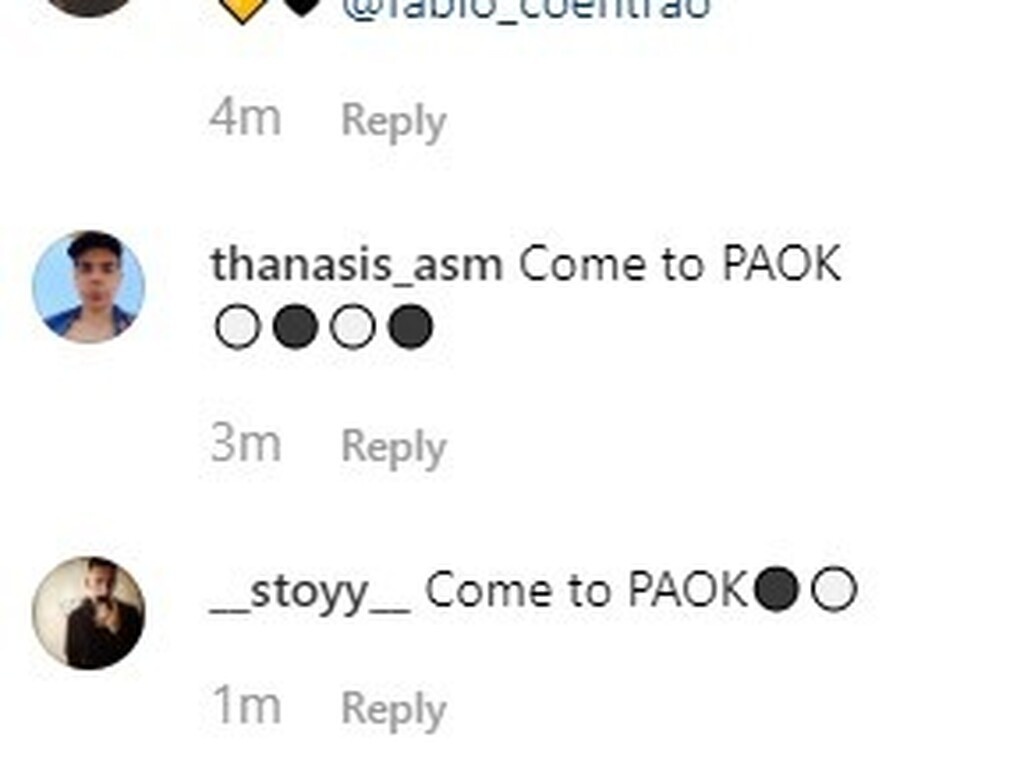Click black circle emoji in __stoyy__ comment

[776, 589]
